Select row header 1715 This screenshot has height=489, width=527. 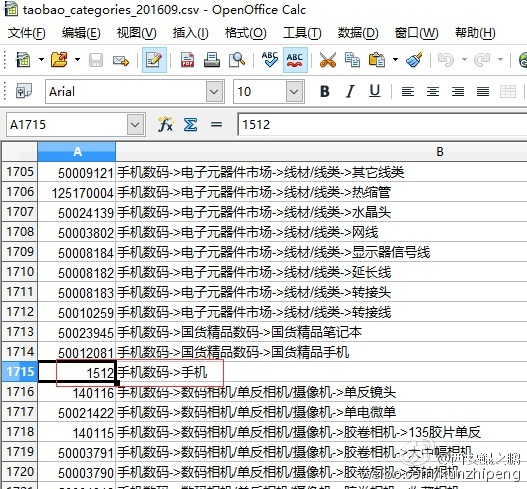20,372
